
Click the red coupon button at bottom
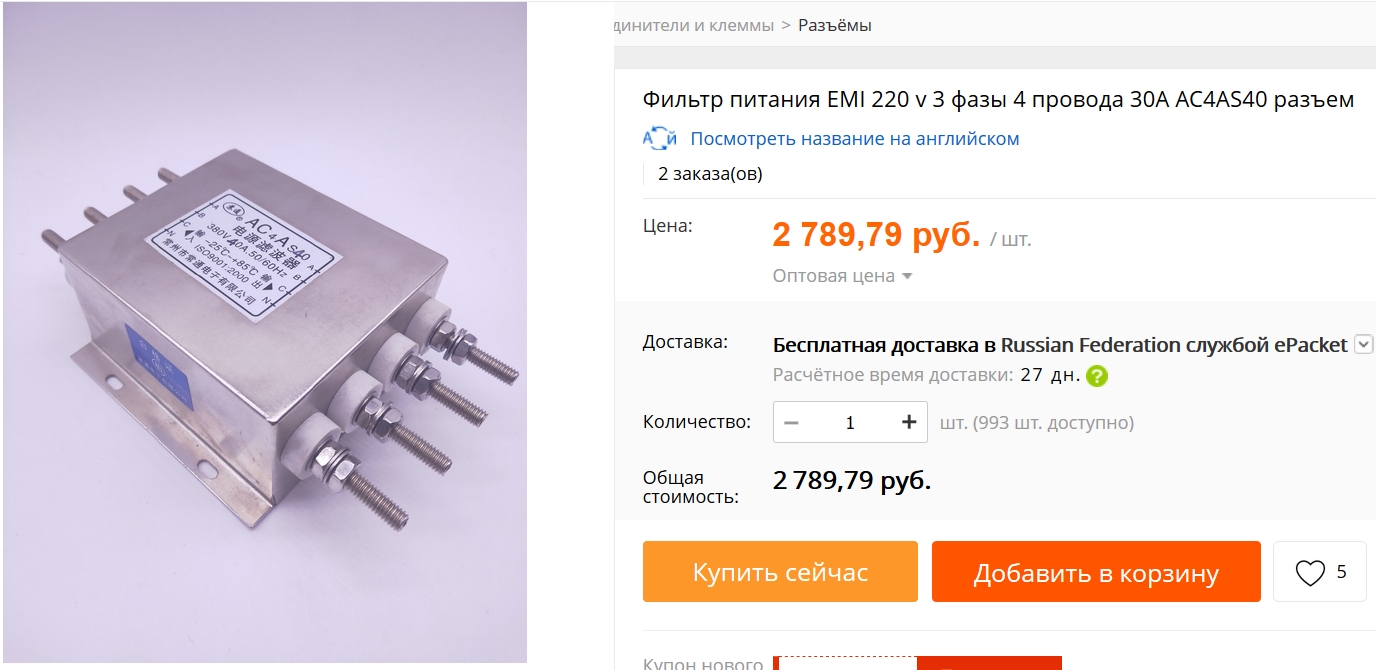pyautogui.click(x=989, y=663)
